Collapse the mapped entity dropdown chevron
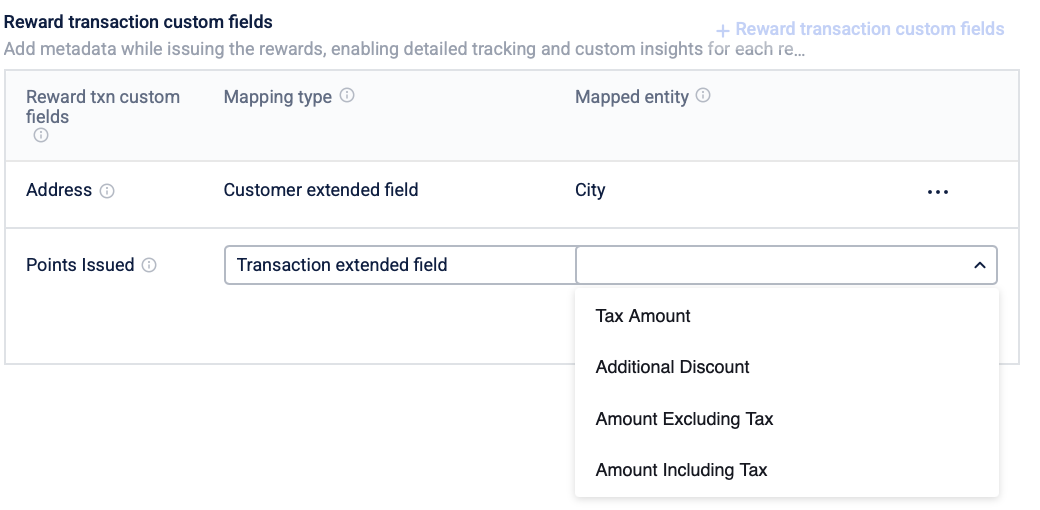 pyautogui.click(x=979, y=265)
